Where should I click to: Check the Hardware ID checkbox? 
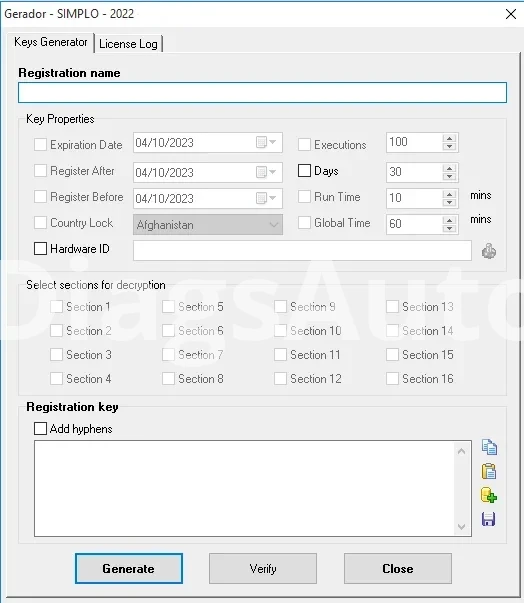click(40, 249)
